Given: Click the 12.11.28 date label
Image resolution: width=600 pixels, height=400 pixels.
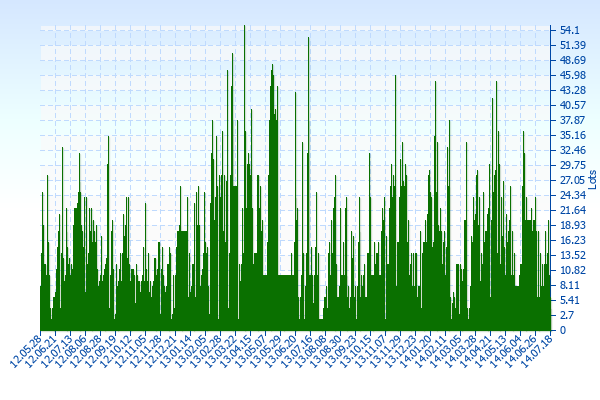Looking at the screenshot, I should pyautogui.click(x=146, y=351).
